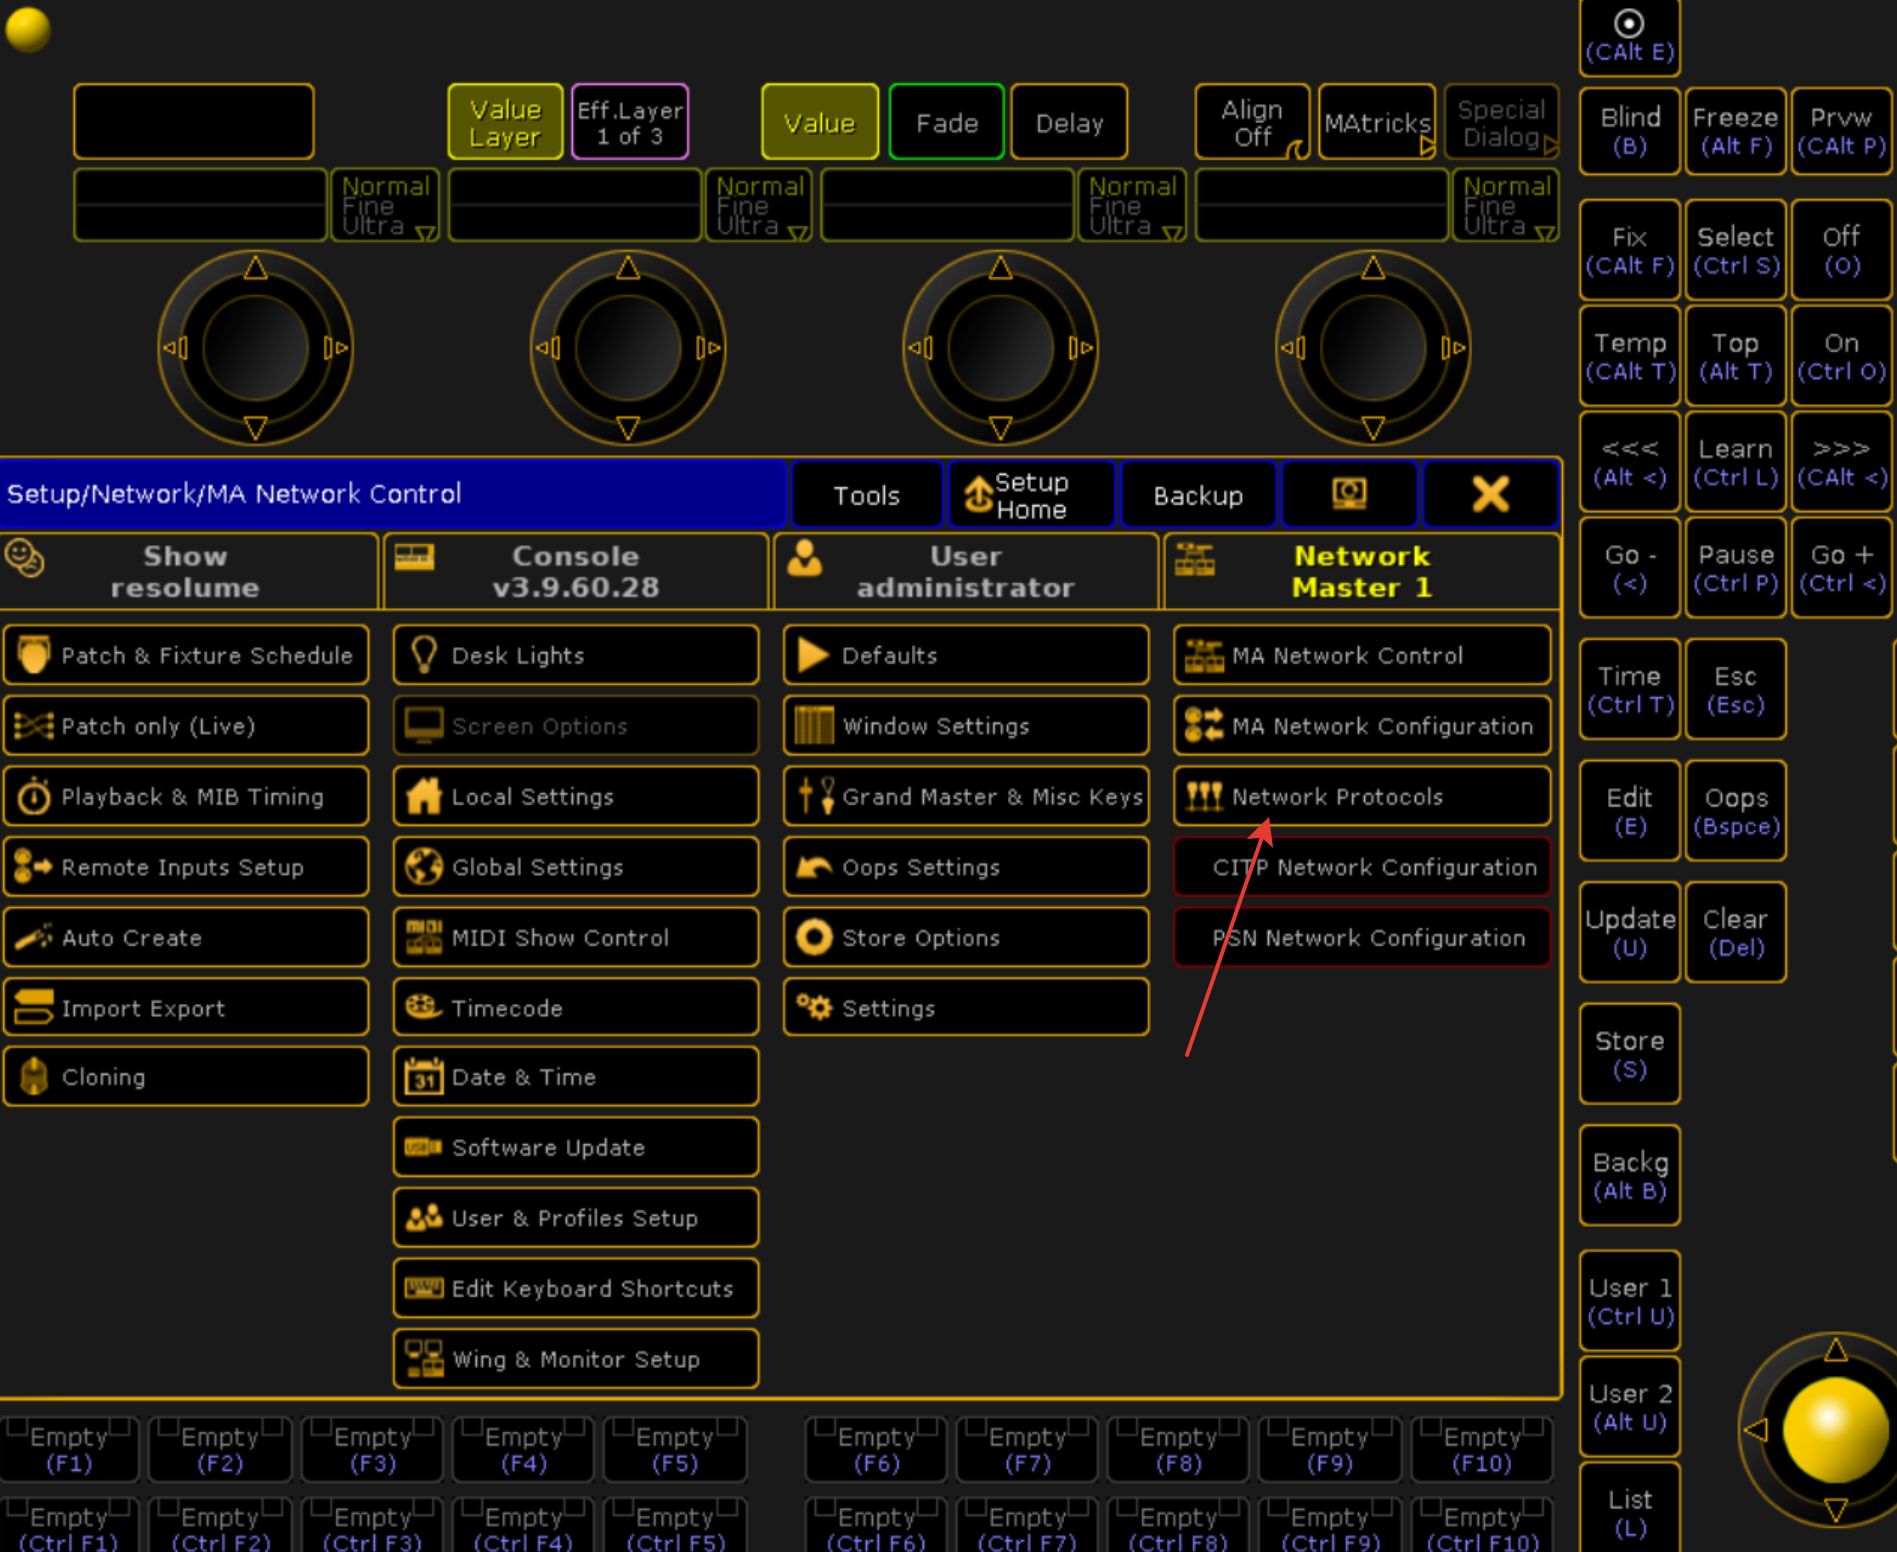Screen dimensions: 1897x1552
Task: Open Edit Keyboard Shortcuts
Action: [576, 1289]
